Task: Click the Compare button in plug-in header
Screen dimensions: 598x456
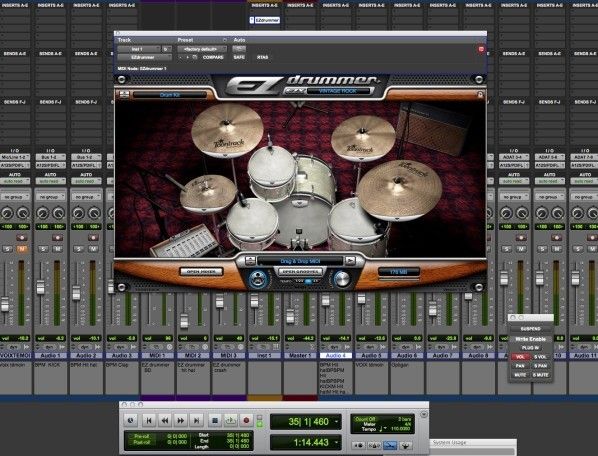Action: coord(213,57)
